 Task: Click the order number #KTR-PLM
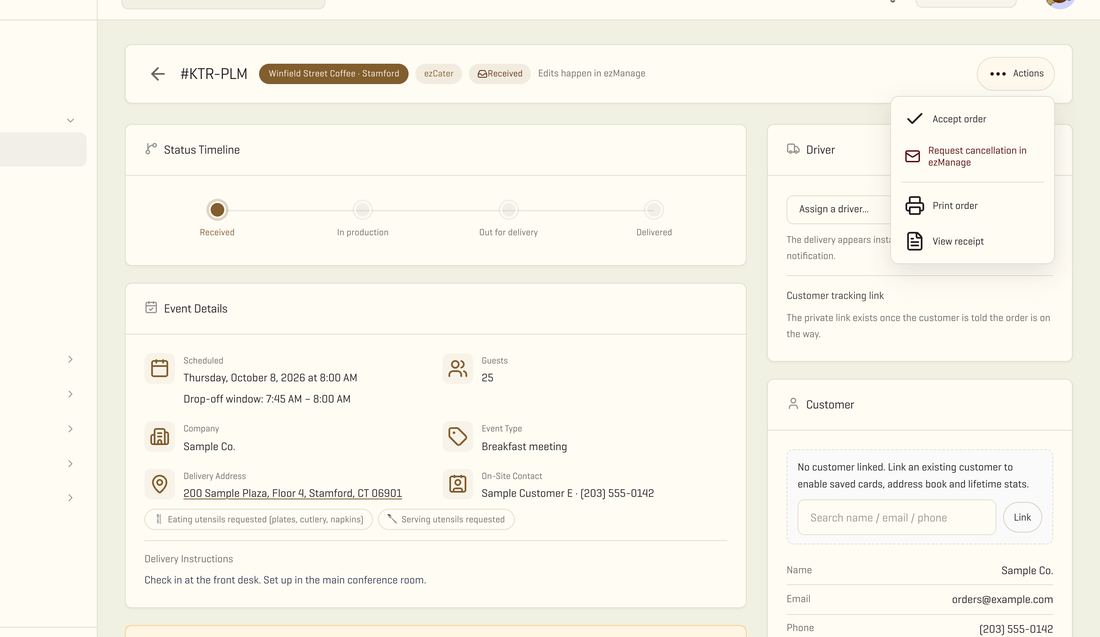[214, 74]
